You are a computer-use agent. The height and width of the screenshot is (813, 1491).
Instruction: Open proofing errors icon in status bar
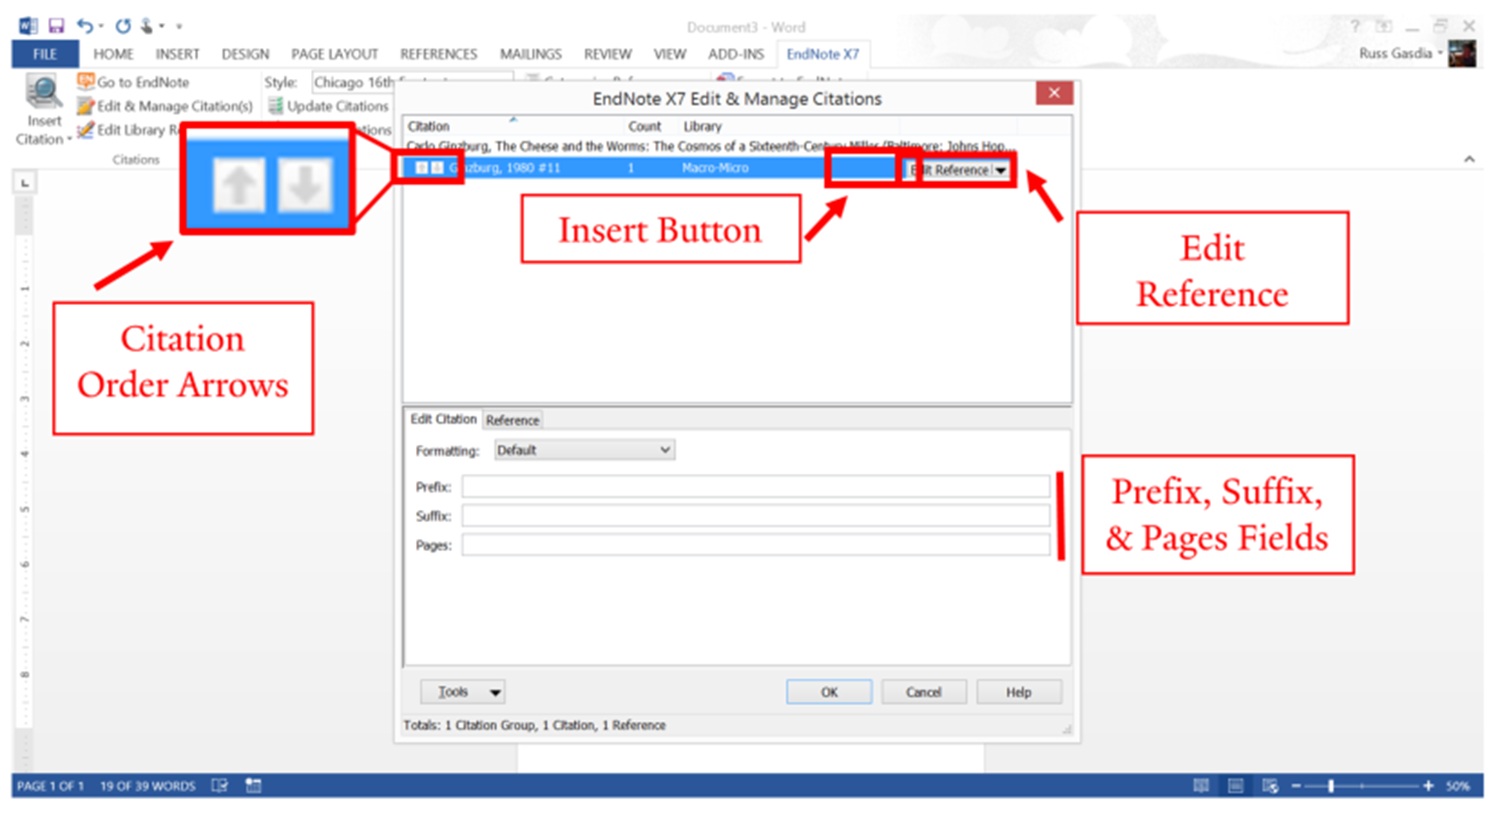coord(219,786)
